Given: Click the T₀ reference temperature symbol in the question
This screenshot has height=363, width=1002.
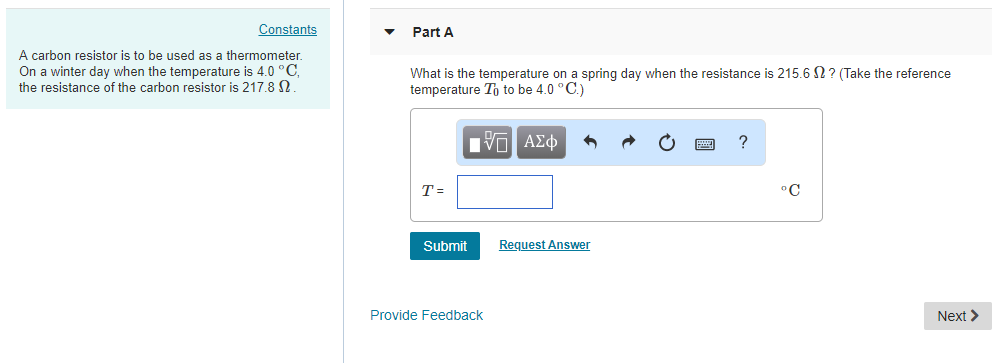Looking at the screenshot, I should pos(491,89).
